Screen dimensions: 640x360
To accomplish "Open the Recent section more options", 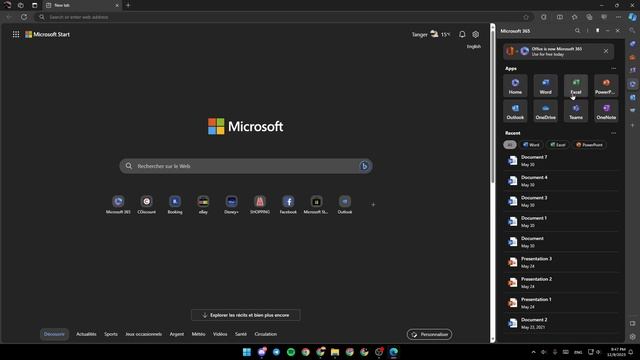I will click(613, 133).
